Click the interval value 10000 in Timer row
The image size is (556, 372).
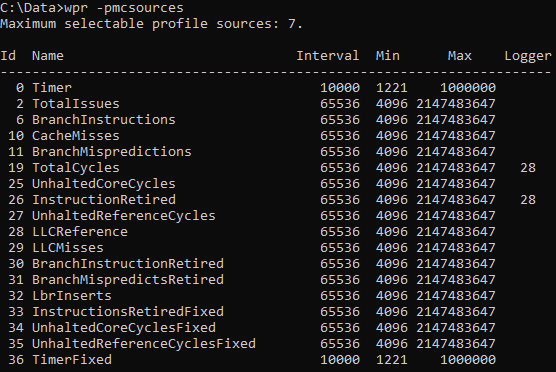point(340,88)
